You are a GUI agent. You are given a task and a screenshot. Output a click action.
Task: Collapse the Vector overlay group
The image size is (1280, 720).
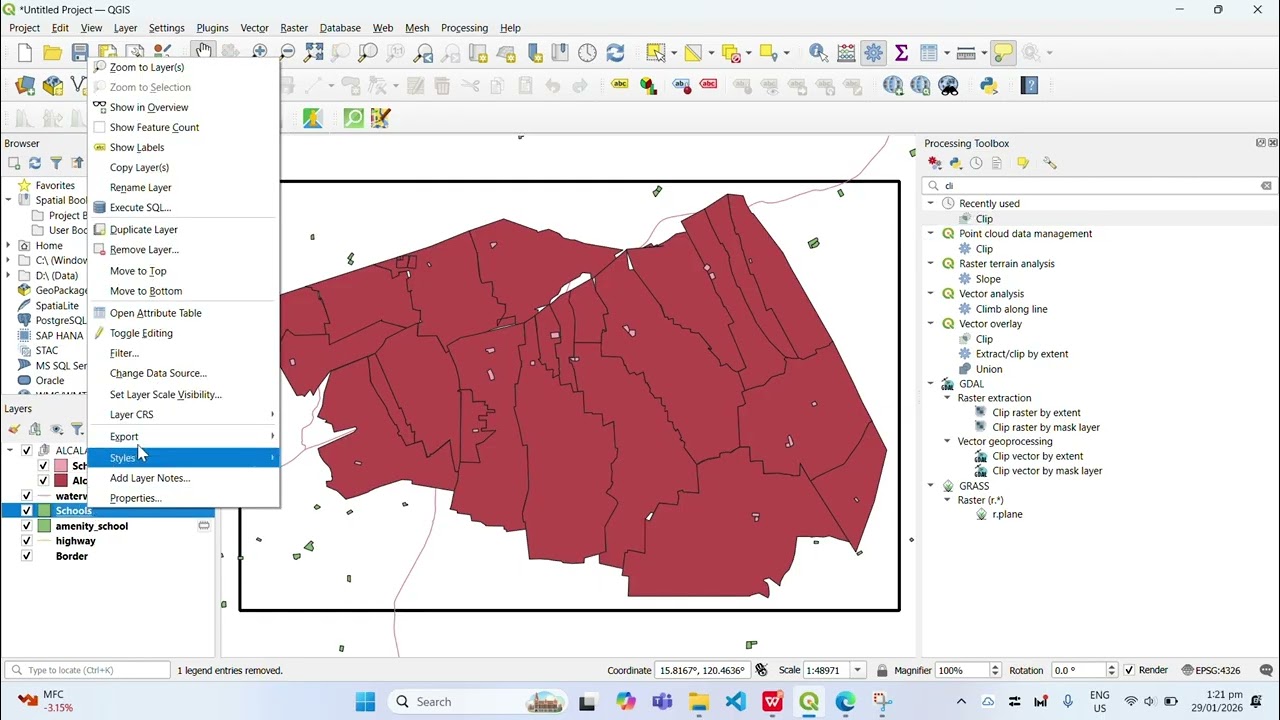(931, 324)
